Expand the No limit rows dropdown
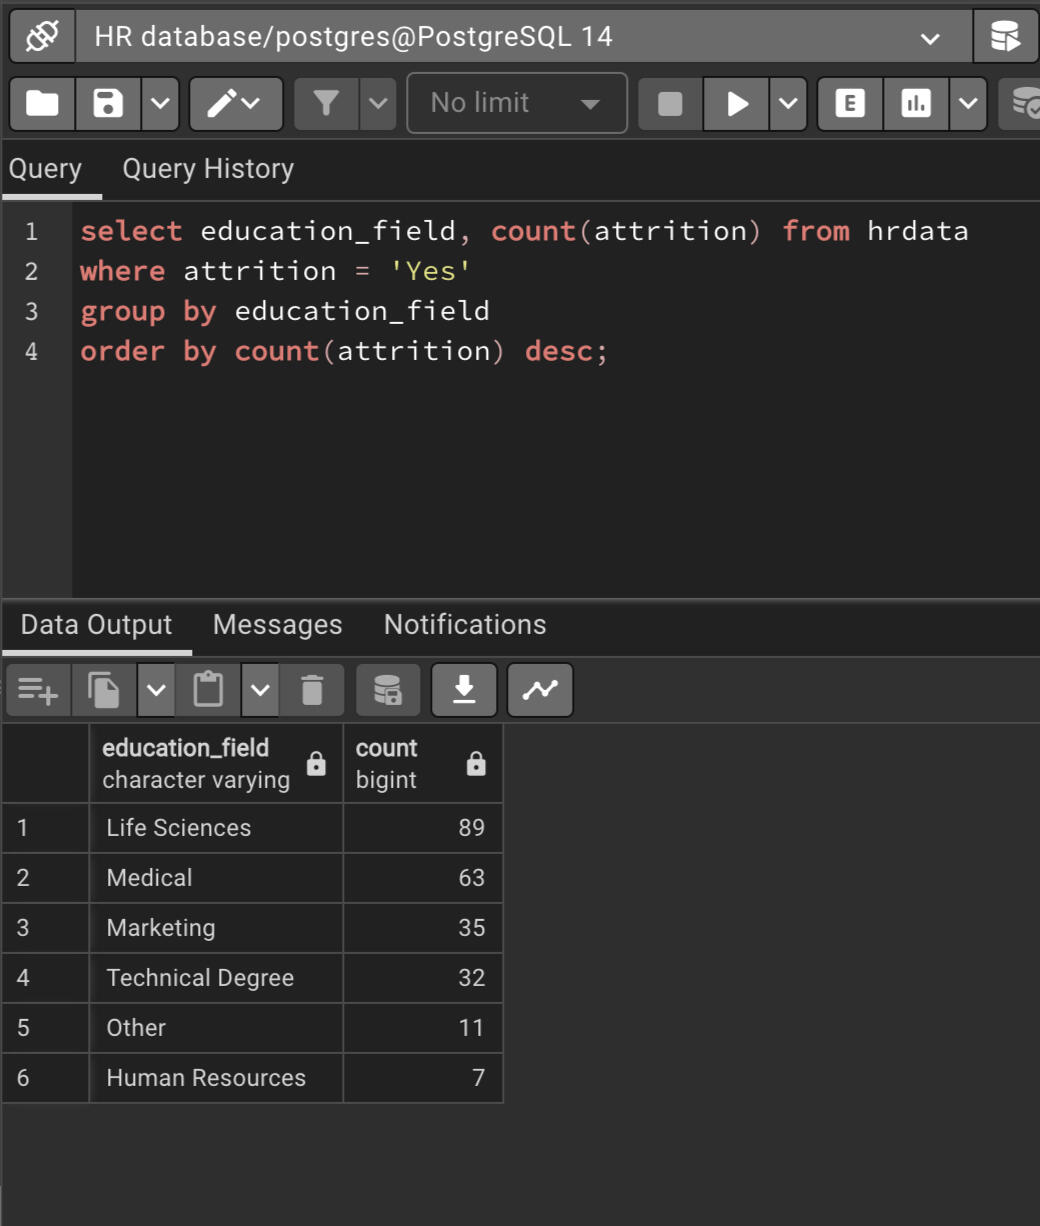 click(516, 103)
